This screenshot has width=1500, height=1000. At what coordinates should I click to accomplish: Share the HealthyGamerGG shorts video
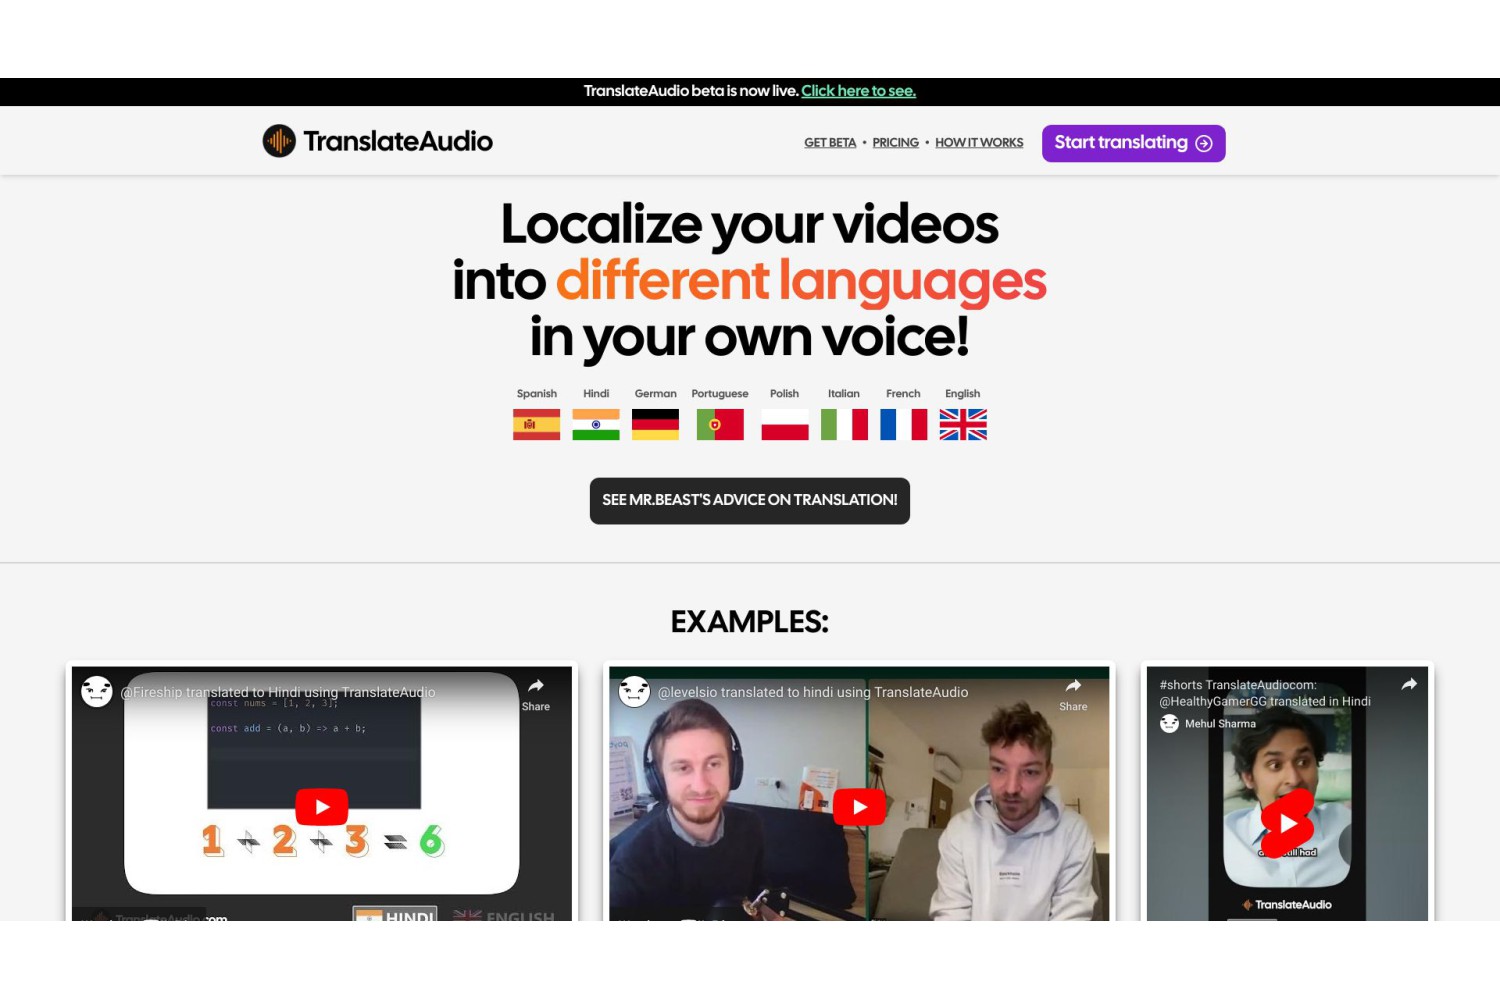click(1409, 685)
